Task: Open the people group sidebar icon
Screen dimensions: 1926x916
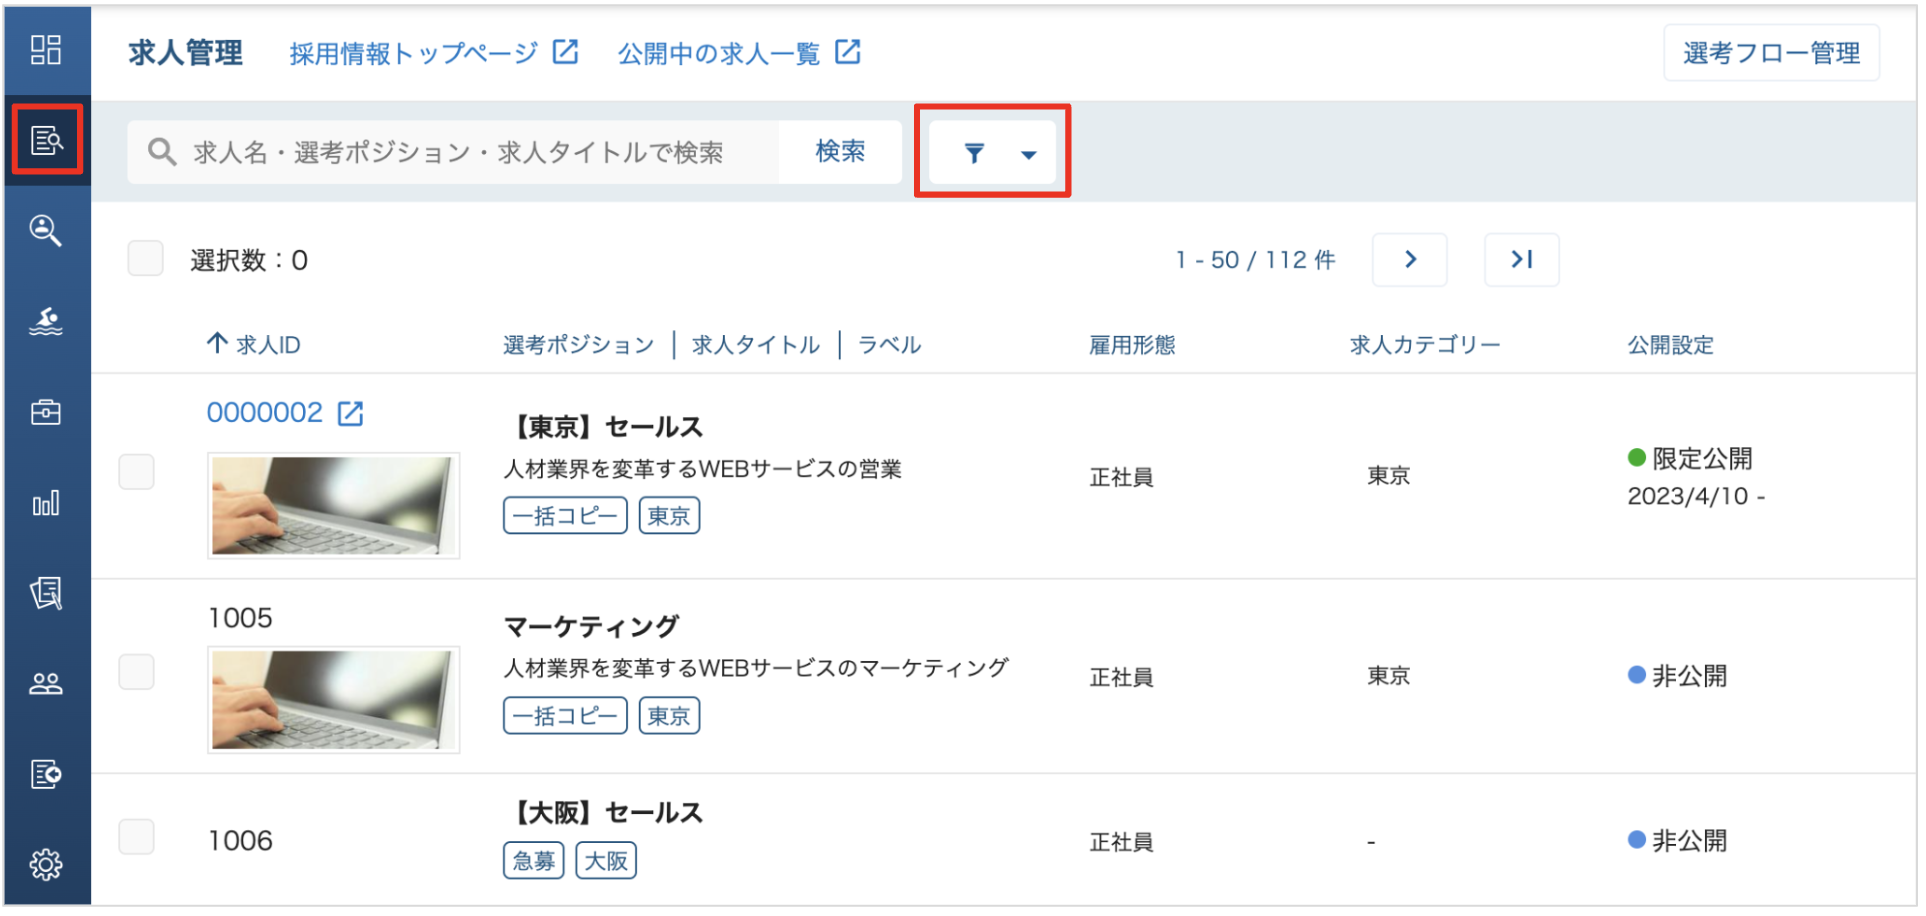Action: [x=46, y=684]
